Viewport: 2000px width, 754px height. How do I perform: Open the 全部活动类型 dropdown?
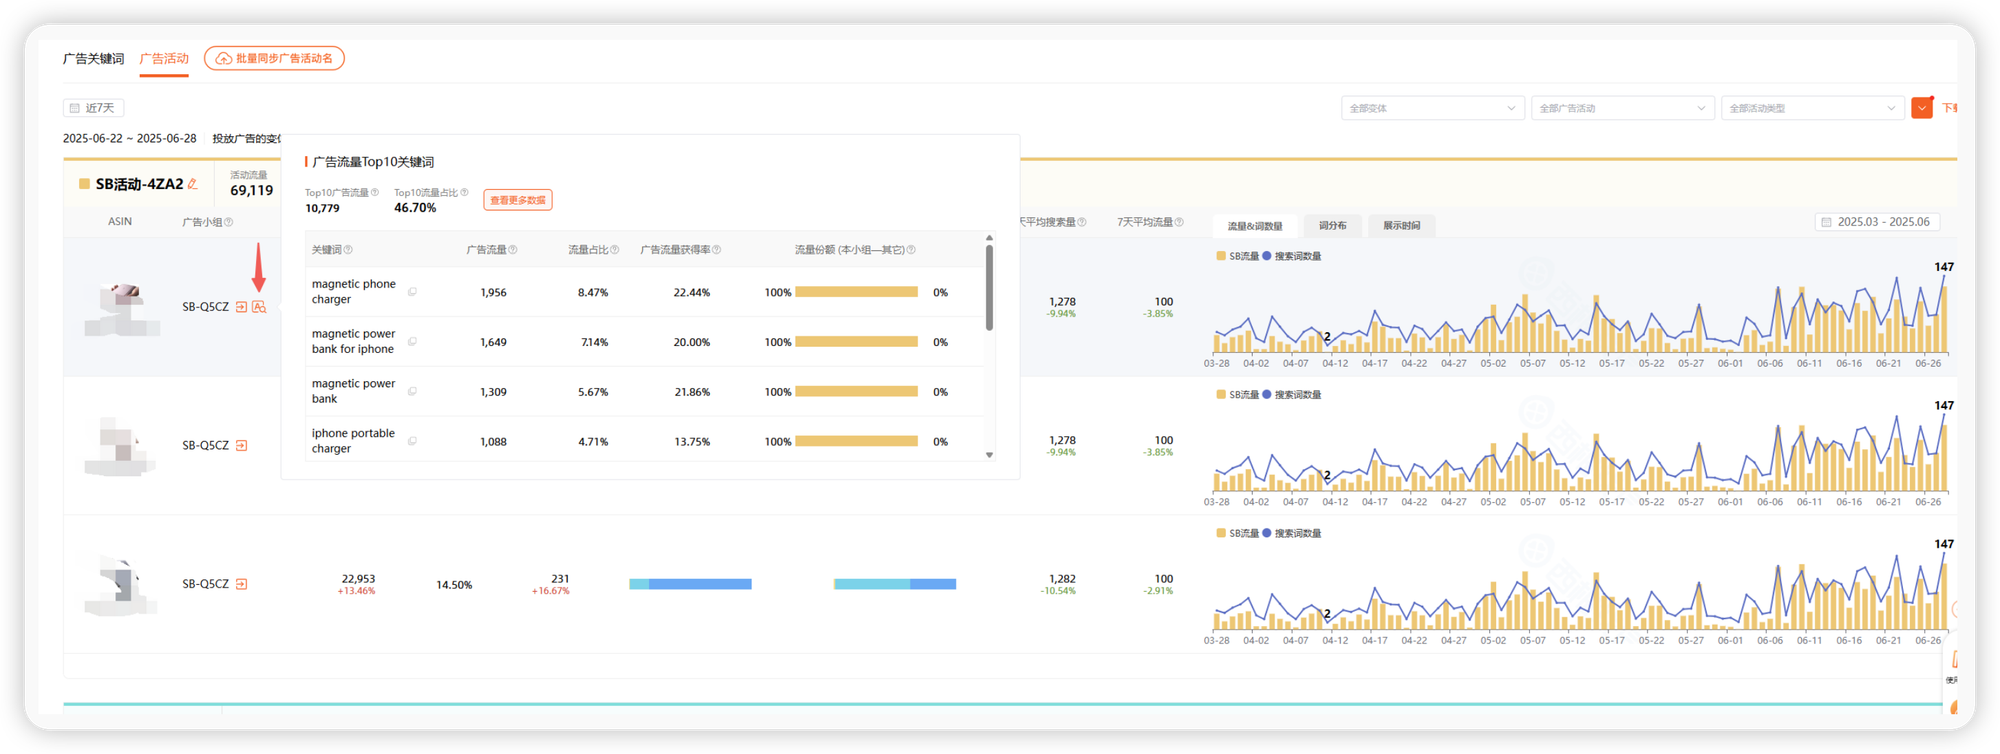click(x=1812, y=108)
